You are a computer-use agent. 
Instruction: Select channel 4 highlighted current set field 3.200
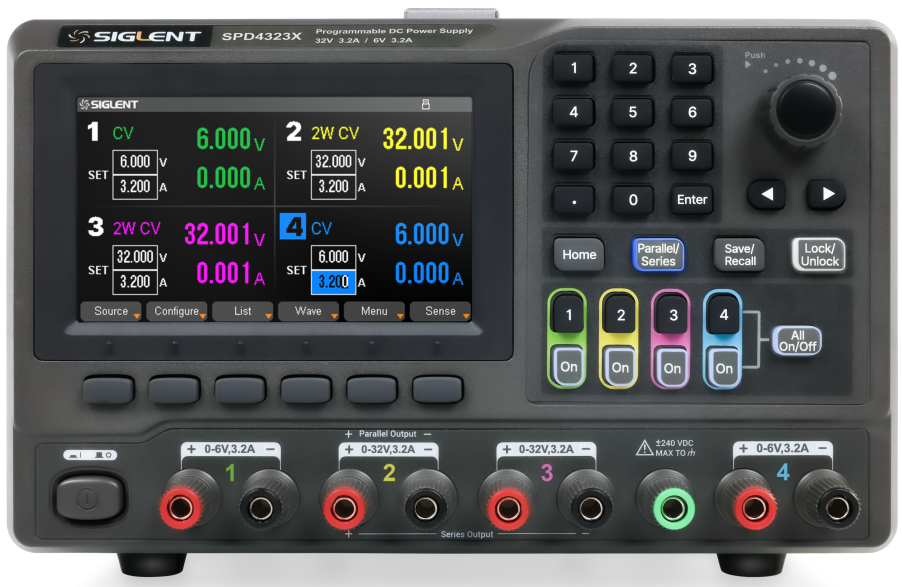tap(334, 282)
